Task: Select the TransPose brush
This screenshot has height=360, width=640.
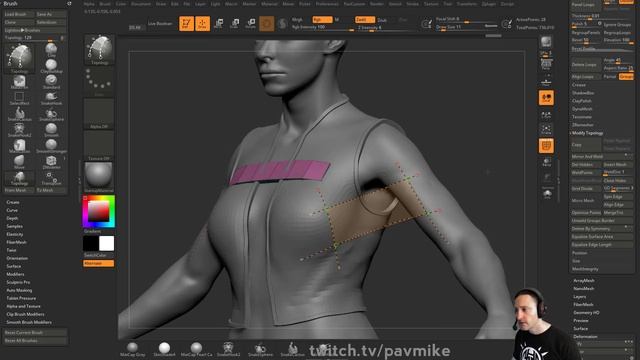Action: (x=51, y=178)
